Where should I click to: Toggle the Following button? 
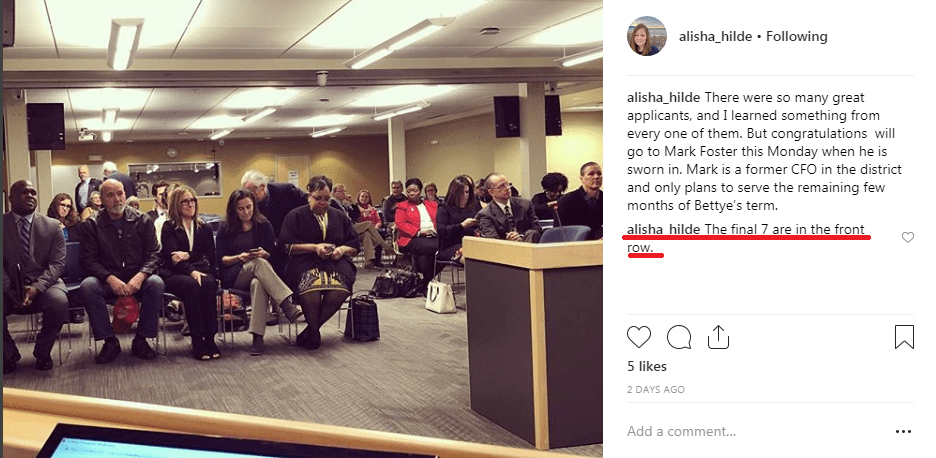pos(796,36)
